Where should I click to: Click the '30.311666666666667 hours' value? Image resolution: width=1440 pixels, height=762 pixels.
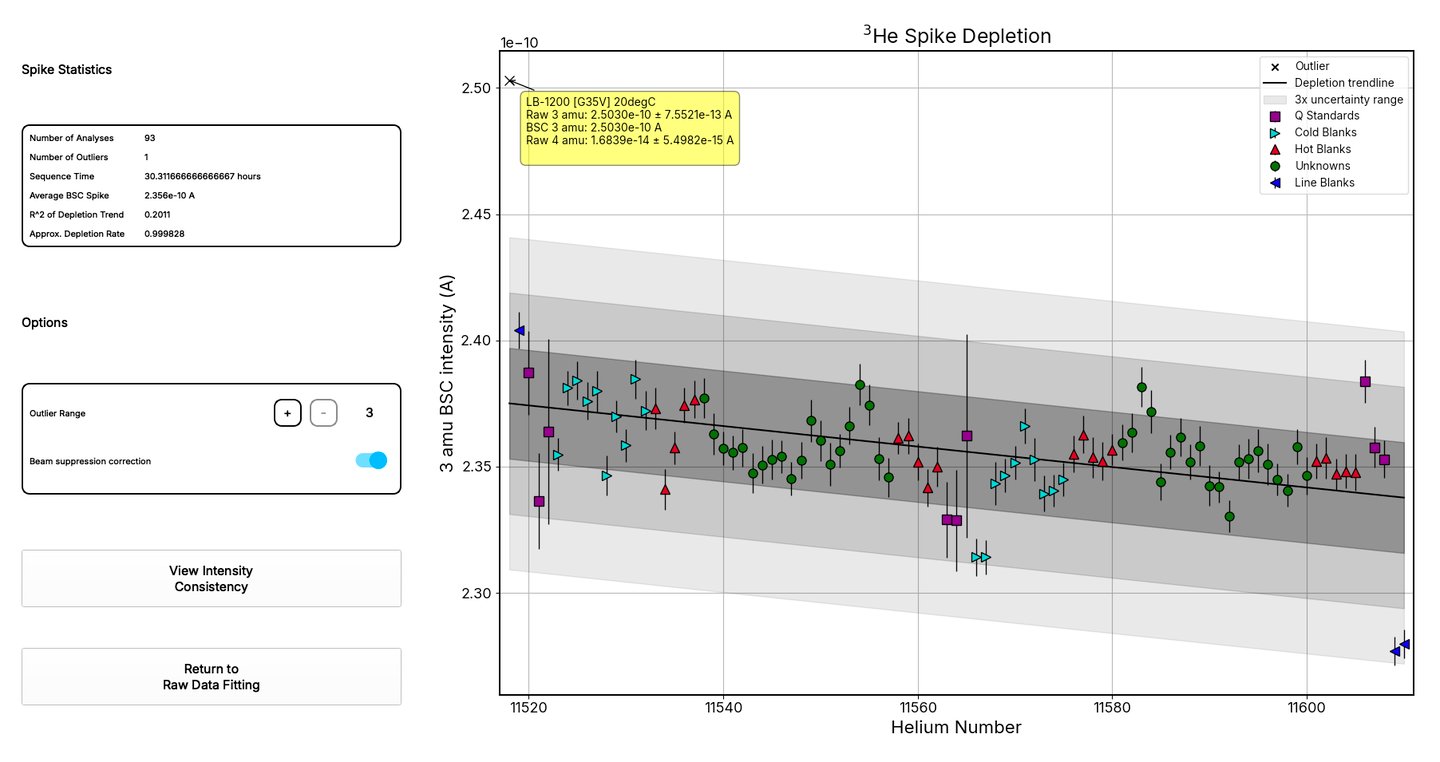coord(203,176)
